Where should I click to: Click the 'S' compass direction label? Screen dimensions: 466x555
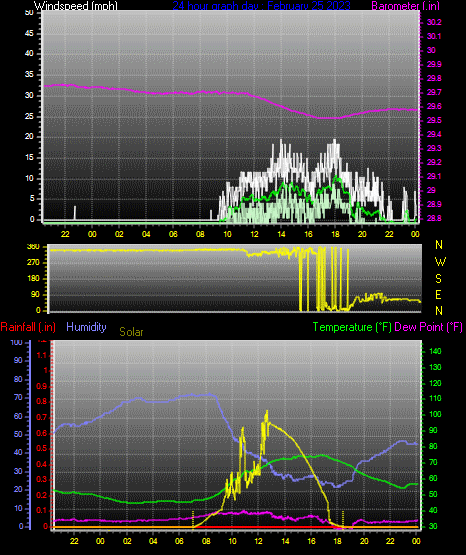(438, 279)
